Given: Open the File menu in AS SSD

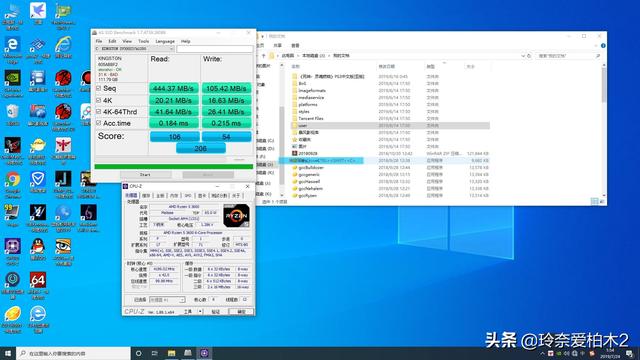Looking at the screenshot, I should pos(99,41).
